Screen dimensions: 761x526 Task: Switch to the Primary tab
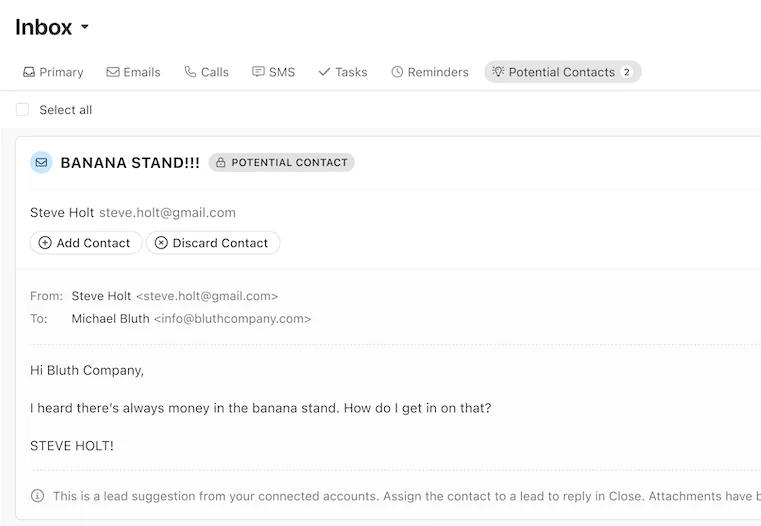(53, 72)
